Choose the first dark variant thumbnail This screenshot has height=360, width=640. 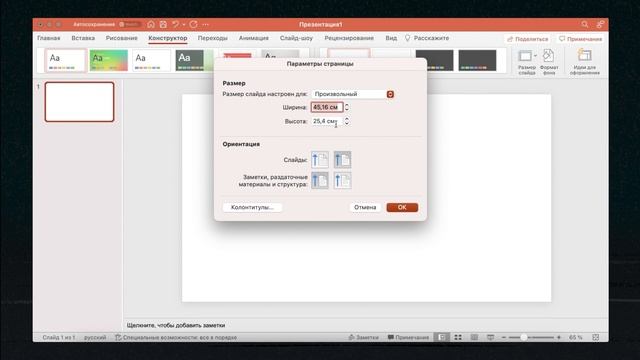click(434, 60)
